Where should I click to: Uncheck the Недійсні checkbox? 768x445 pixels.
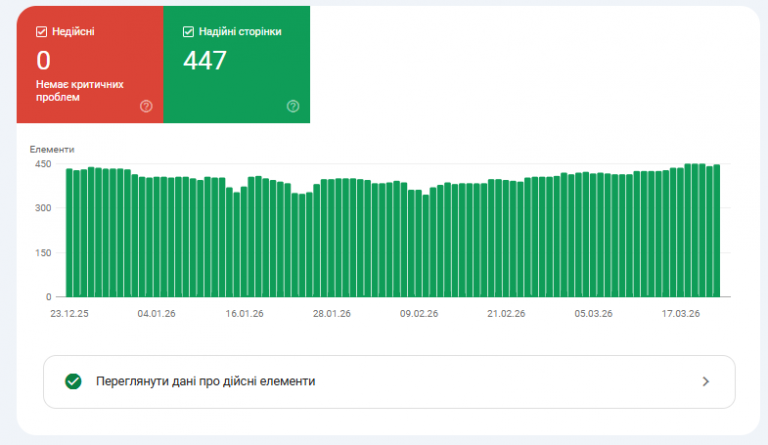coord(41,32)
